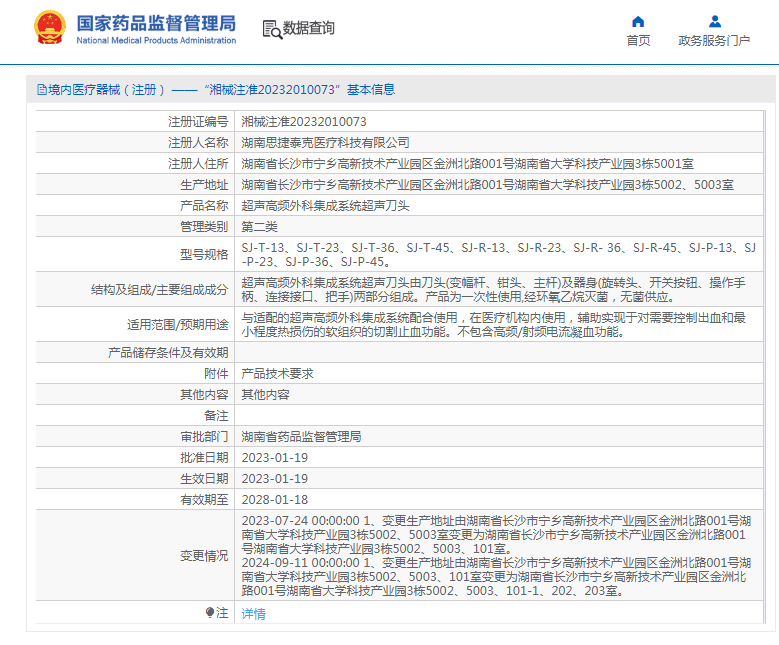Select registrant name 湖南思捷泰克医疗科技有限公司
The height and width of the screenshot is (645, 779).
pos(325,143)
